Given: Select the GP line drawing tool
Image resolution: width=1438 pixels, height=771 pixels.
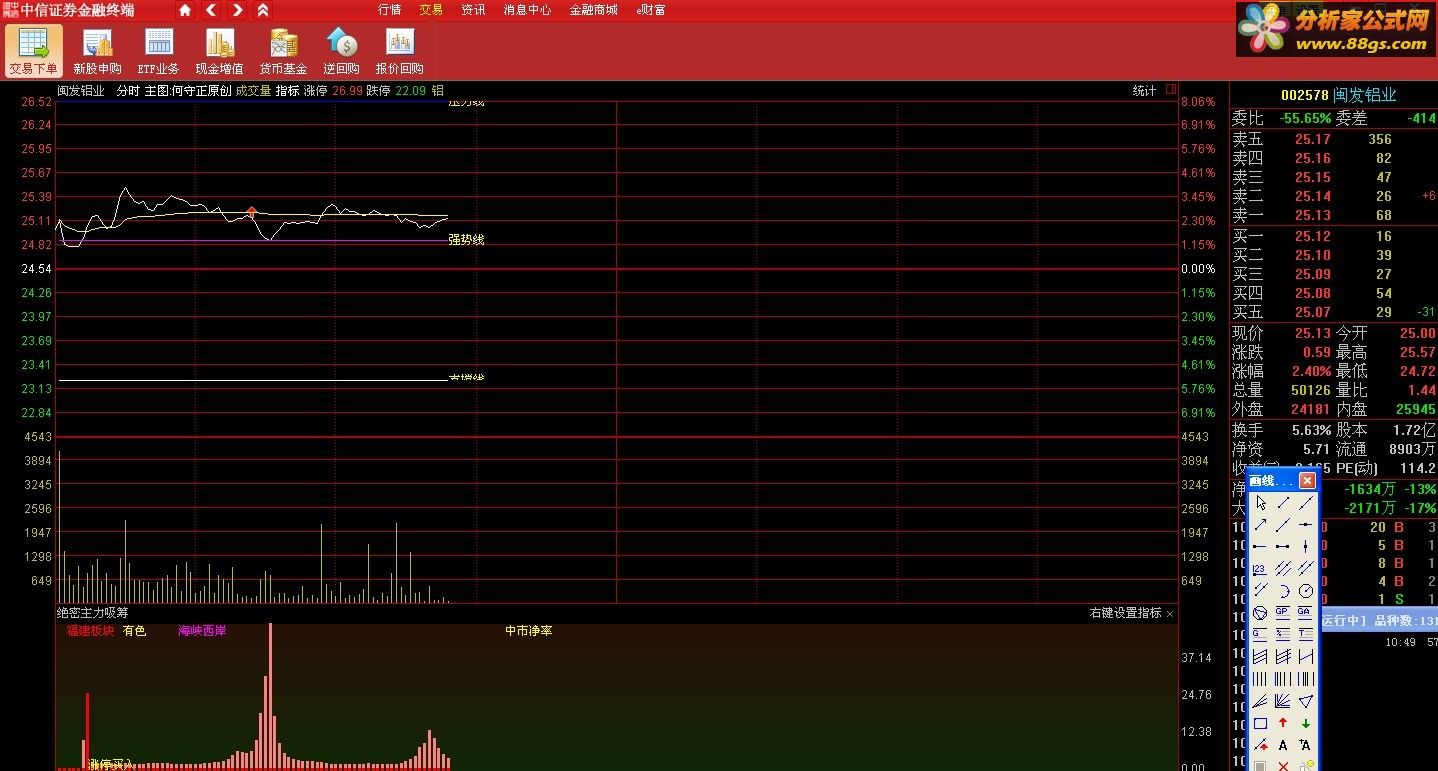Looking at the screenshot, I should pyautogui.click(x=1283, y=613).
